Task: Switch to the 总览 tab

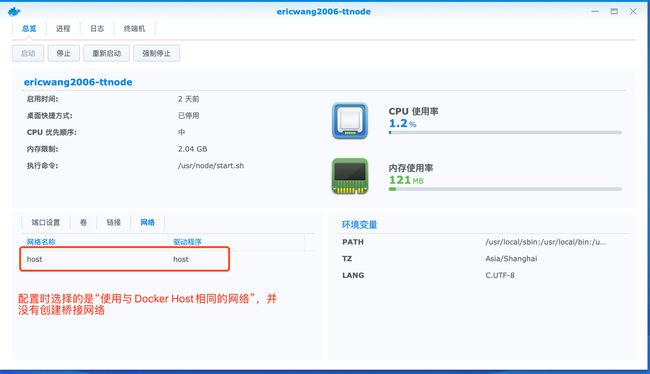Action: (29, 29)
